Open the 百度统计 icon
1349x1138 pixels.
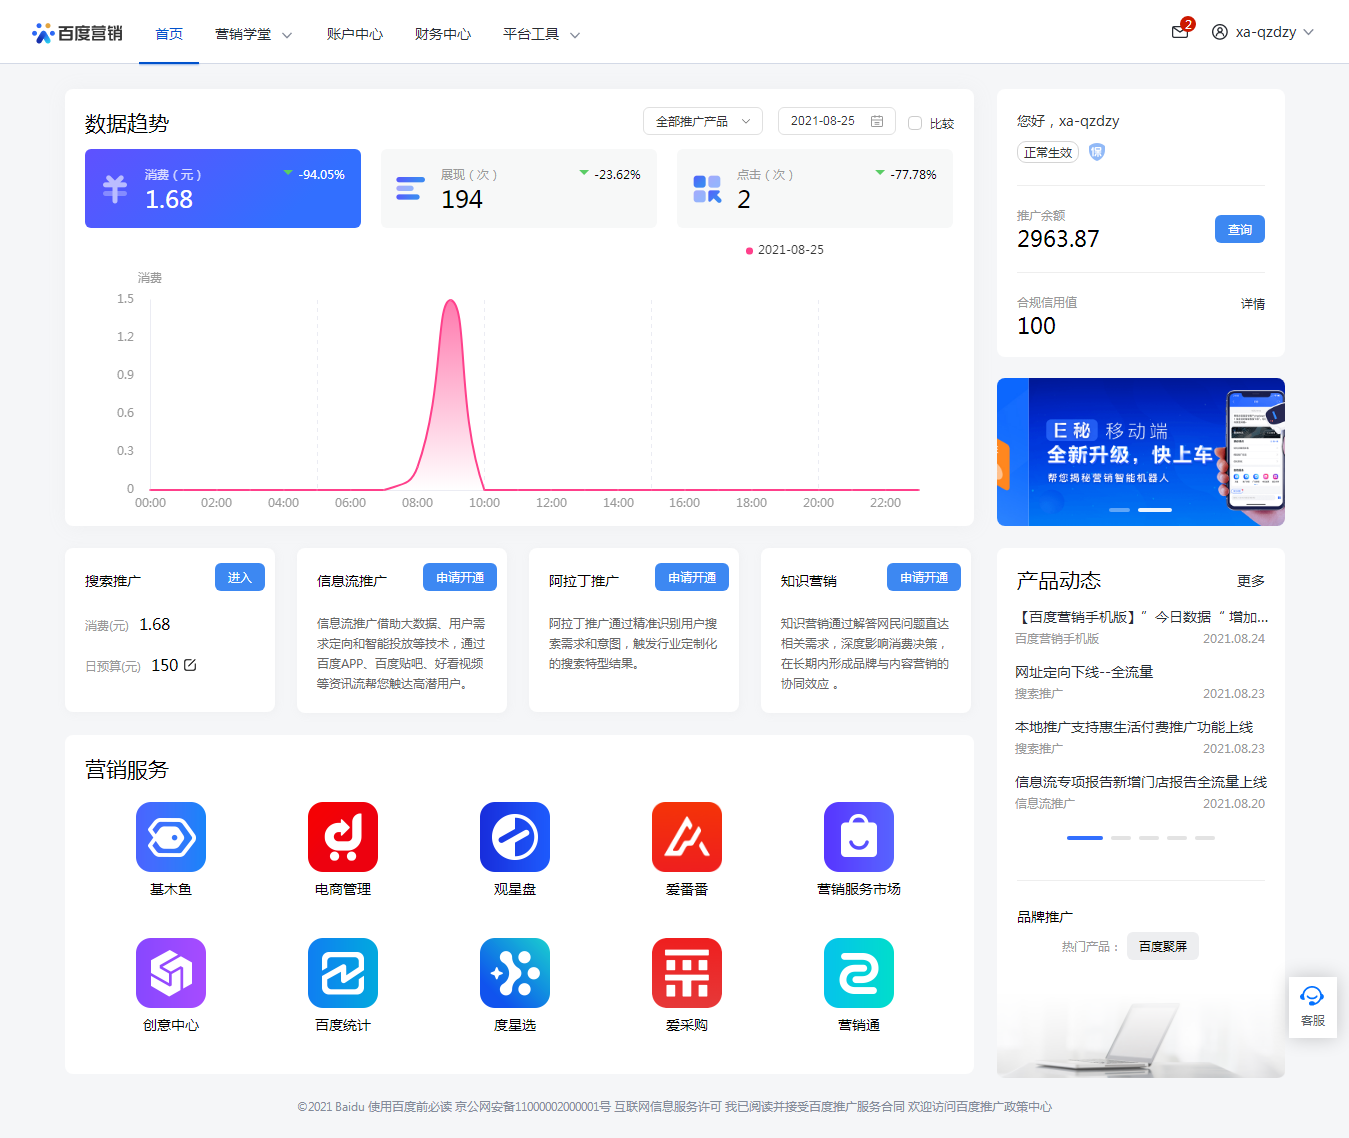click(x=343, y=973)
